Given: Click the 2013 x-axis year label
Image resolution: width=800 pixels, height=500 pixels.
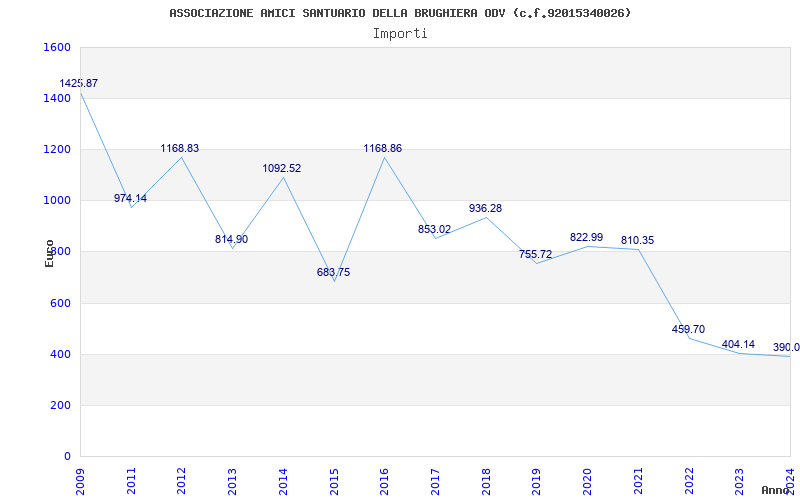Looking at the screenshot, I should pyautogui.click(x=233, y=481).
